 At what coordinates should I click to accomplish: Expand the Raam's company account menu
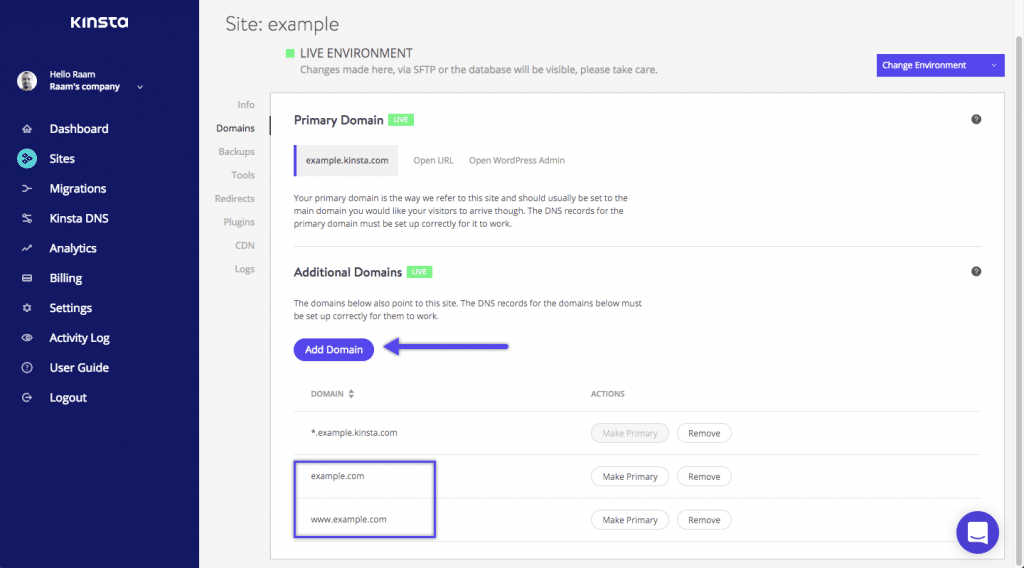[x=140, y=87]
